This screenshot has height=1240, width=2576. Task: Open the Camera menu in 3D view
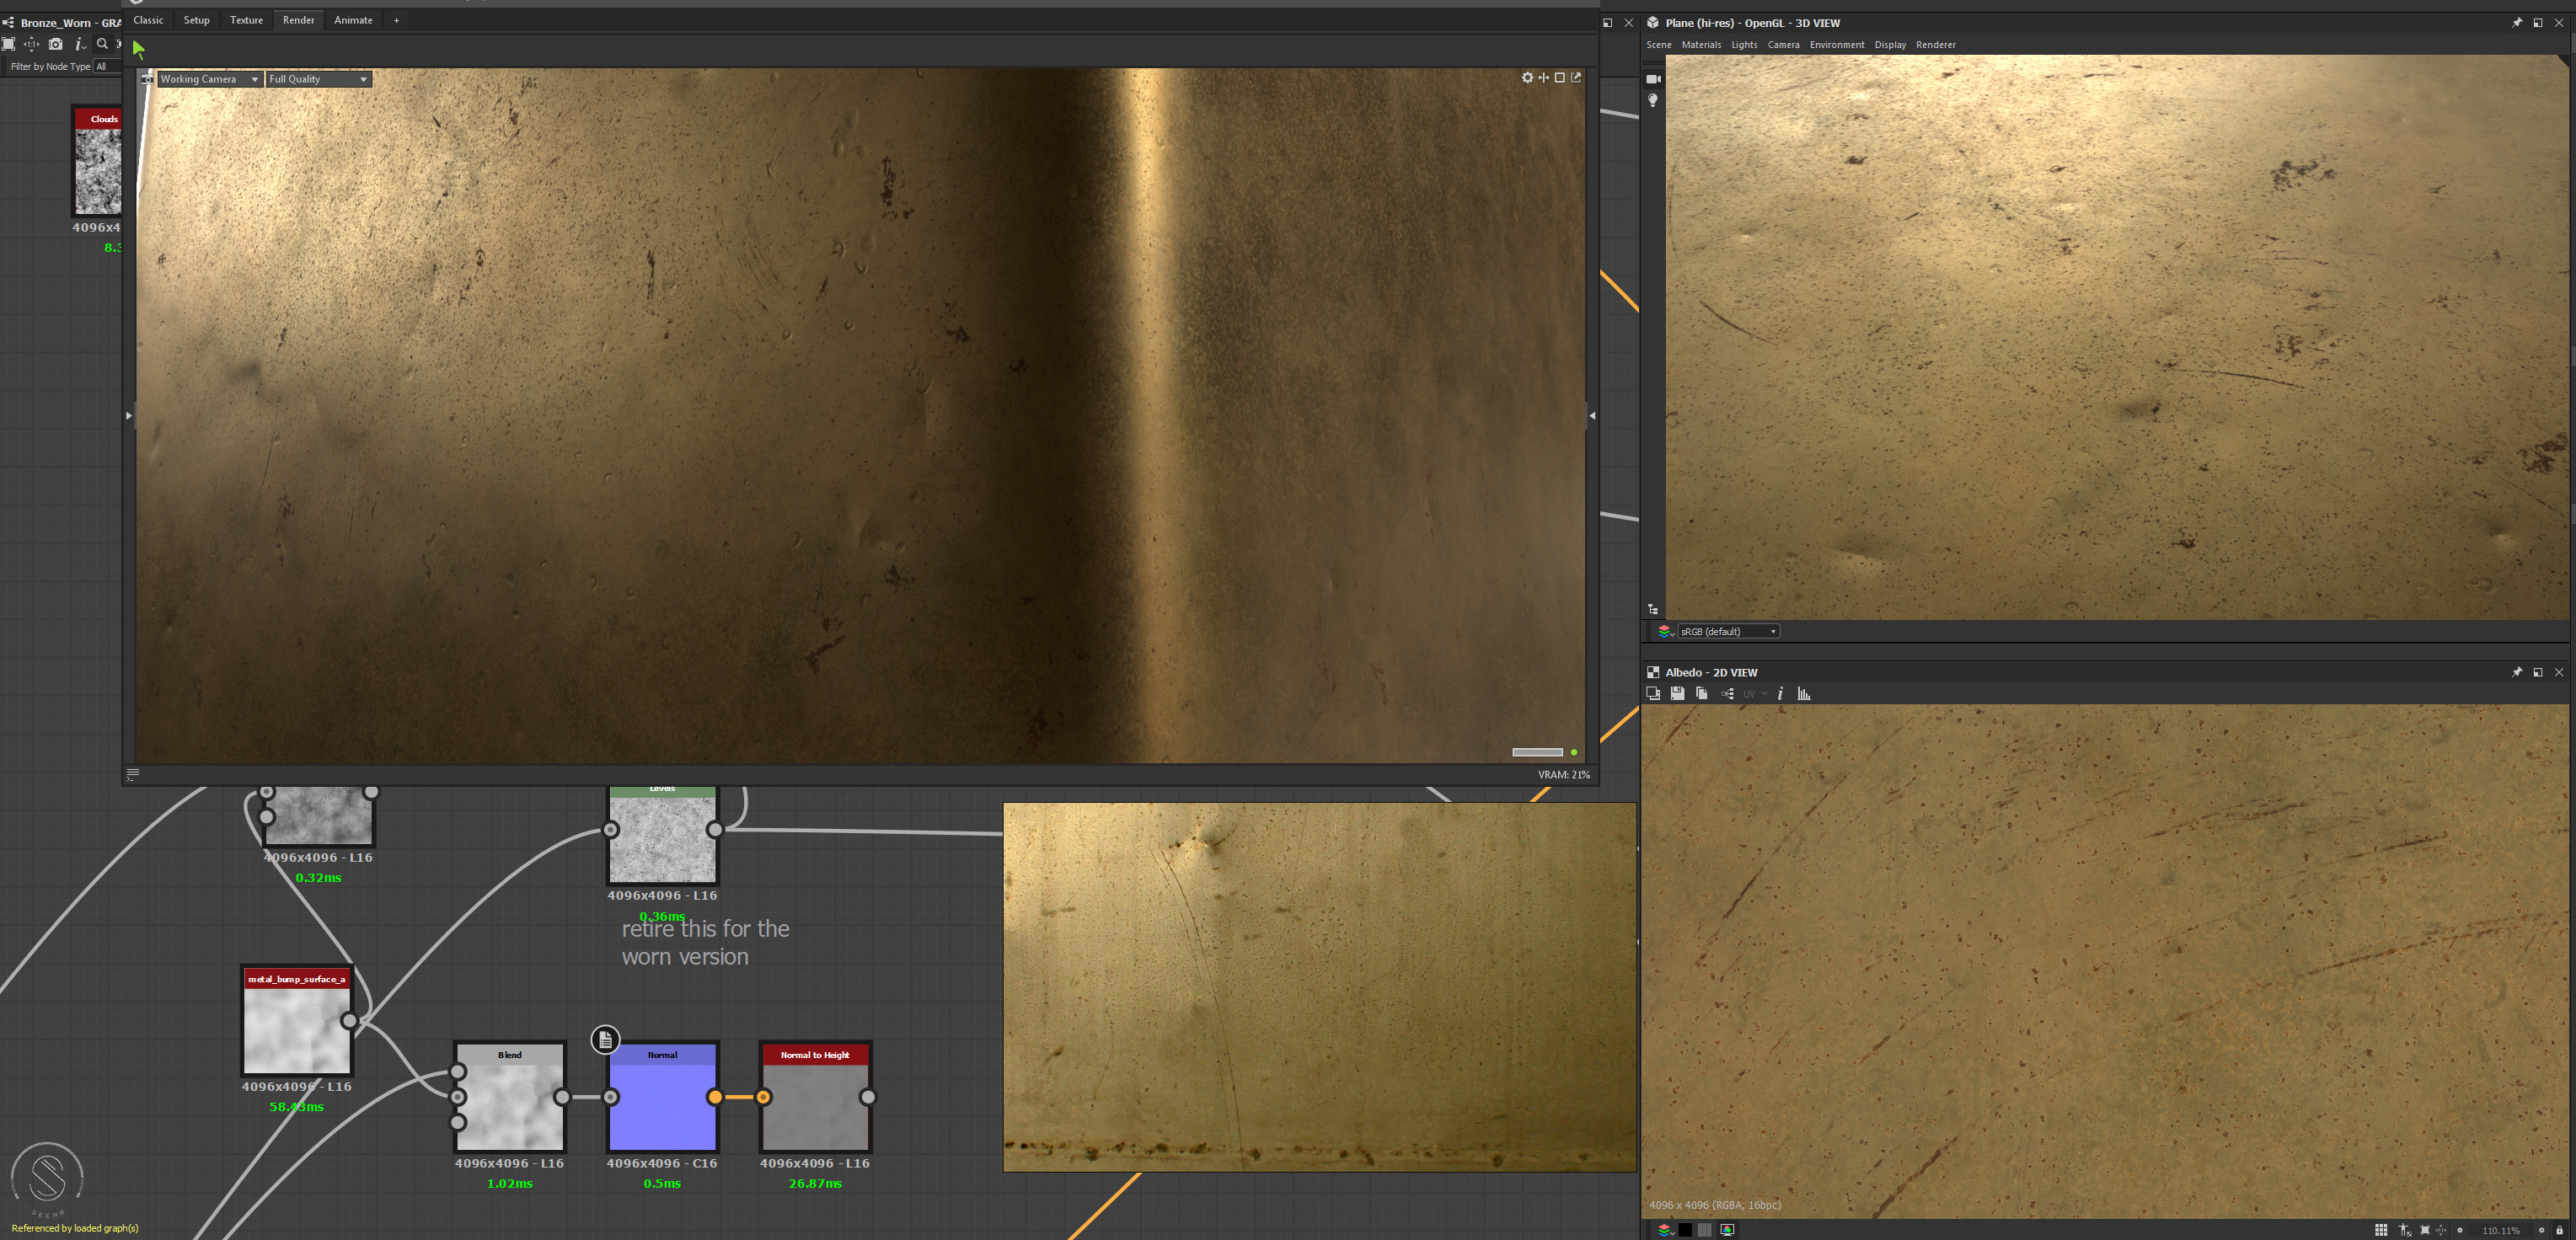tap(1783, 45)
